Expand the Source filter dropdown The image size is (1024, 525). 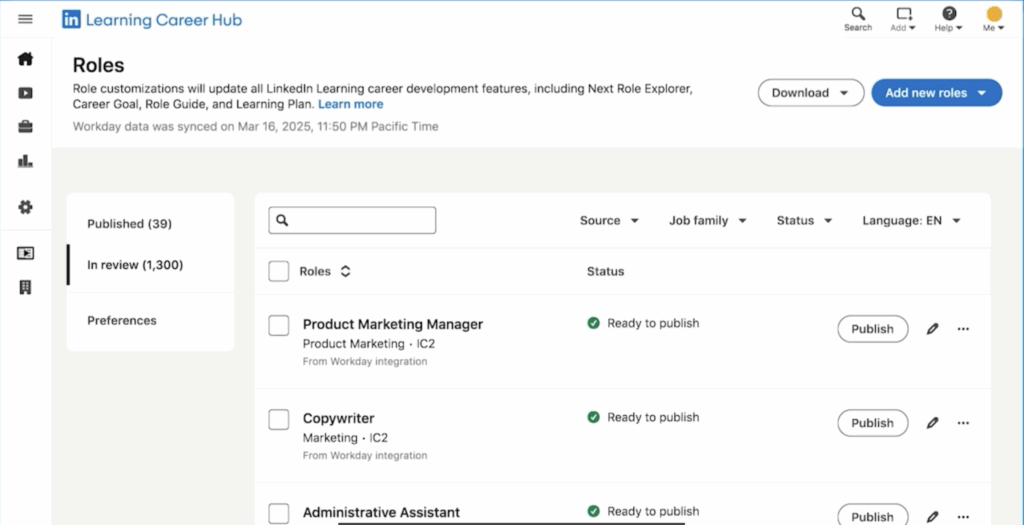point(609,221)
